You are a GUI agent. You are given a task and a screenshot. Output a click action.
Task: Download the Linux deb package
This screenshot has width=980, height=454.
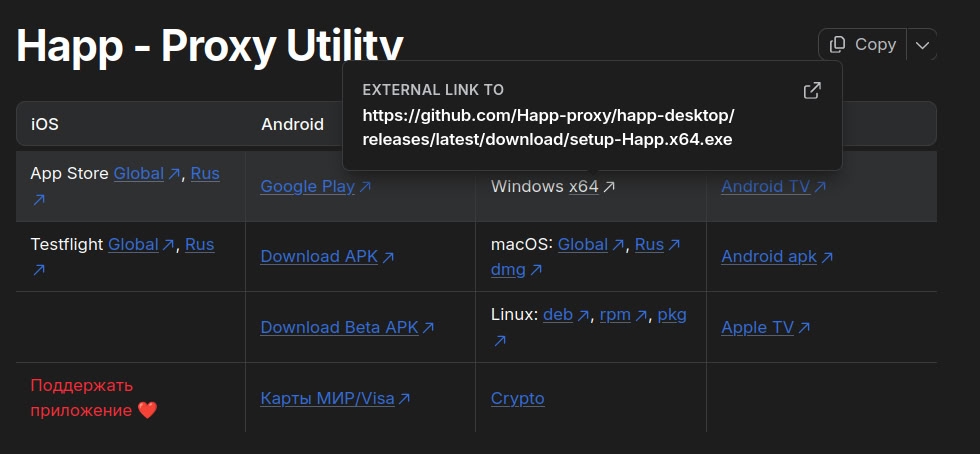558,314
